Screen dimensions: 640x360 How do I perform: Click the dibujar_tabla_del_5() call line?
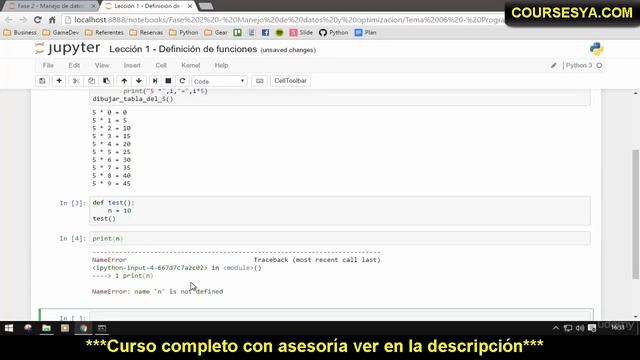point(133,99)
